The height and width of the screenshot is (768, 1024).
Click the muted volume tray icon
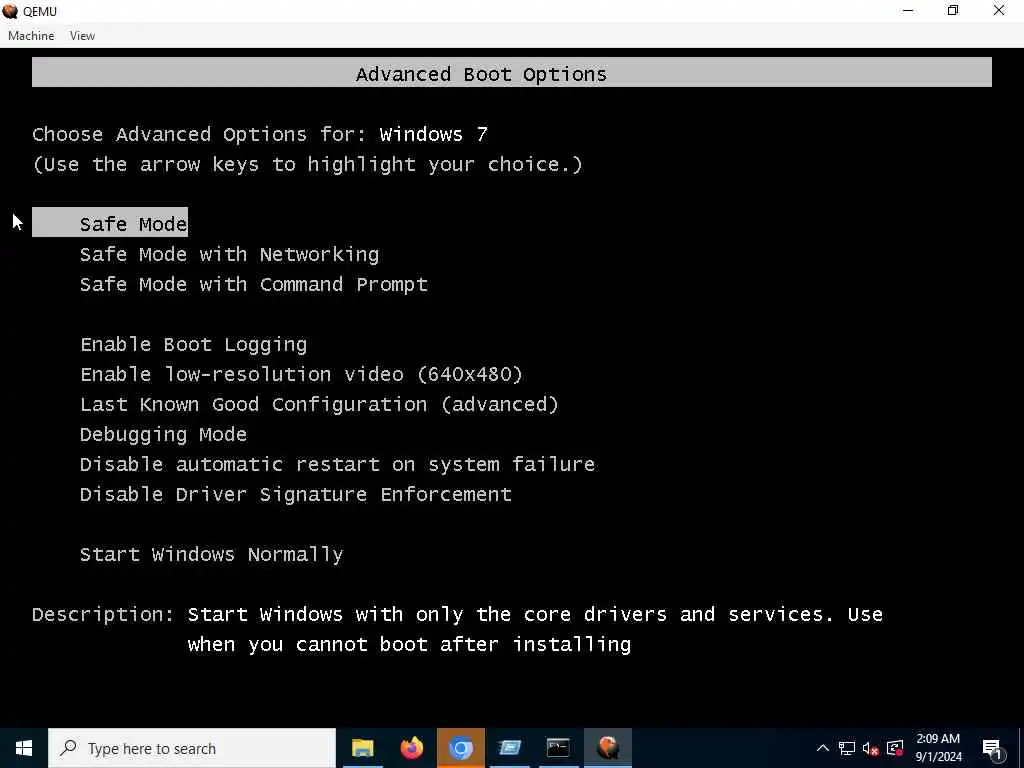click(871, 748)
